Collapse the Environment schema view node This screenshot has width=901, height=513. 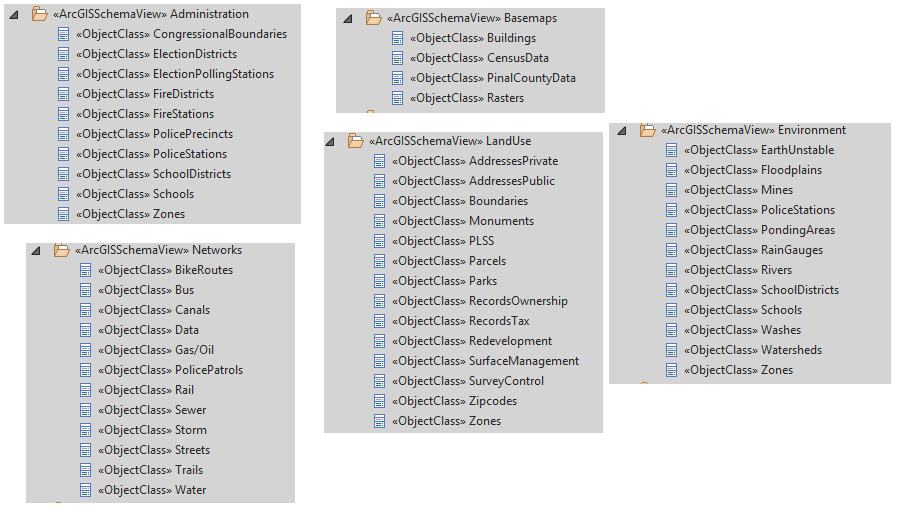(x=622, y=131)
